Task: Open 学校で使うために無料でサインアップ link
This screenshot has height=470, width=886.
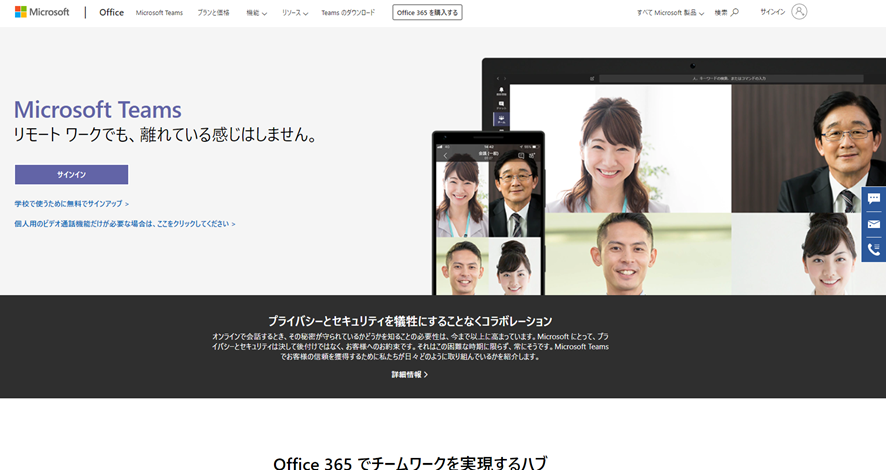Action: coord(72,203)
